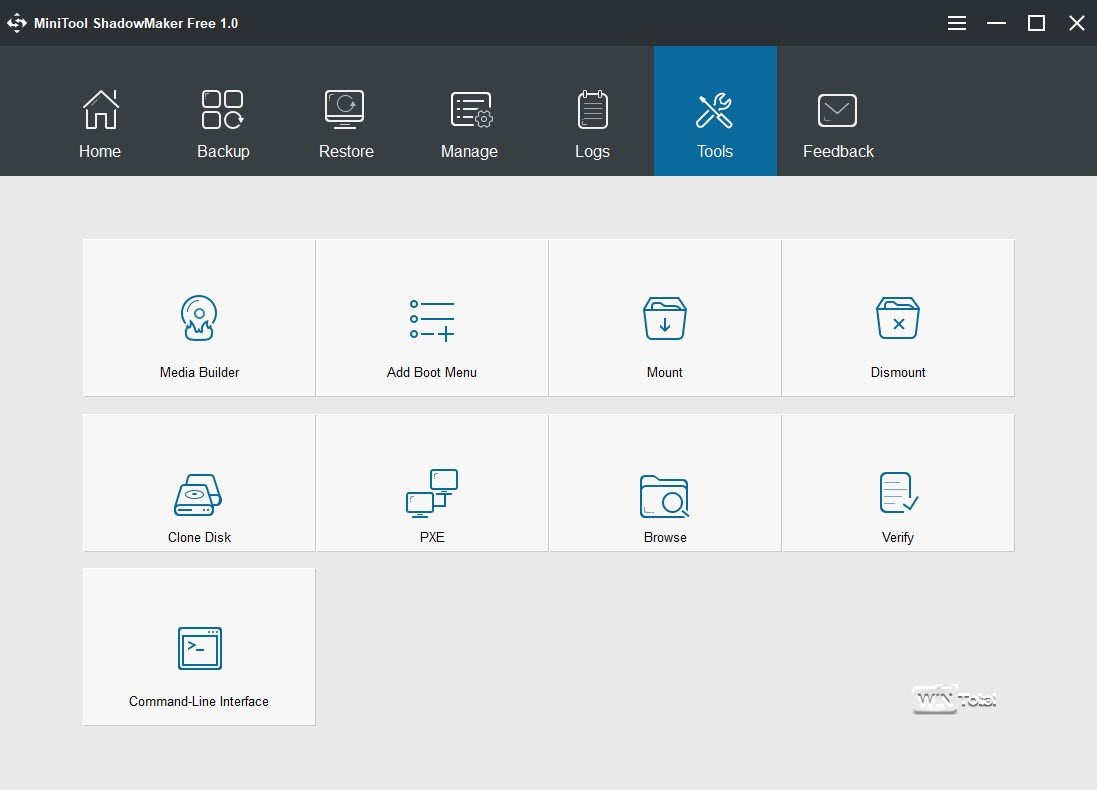The width and height of the screenshot is (1097, 790).
Task: Go to the Home tab
Action: pos(100,111)
